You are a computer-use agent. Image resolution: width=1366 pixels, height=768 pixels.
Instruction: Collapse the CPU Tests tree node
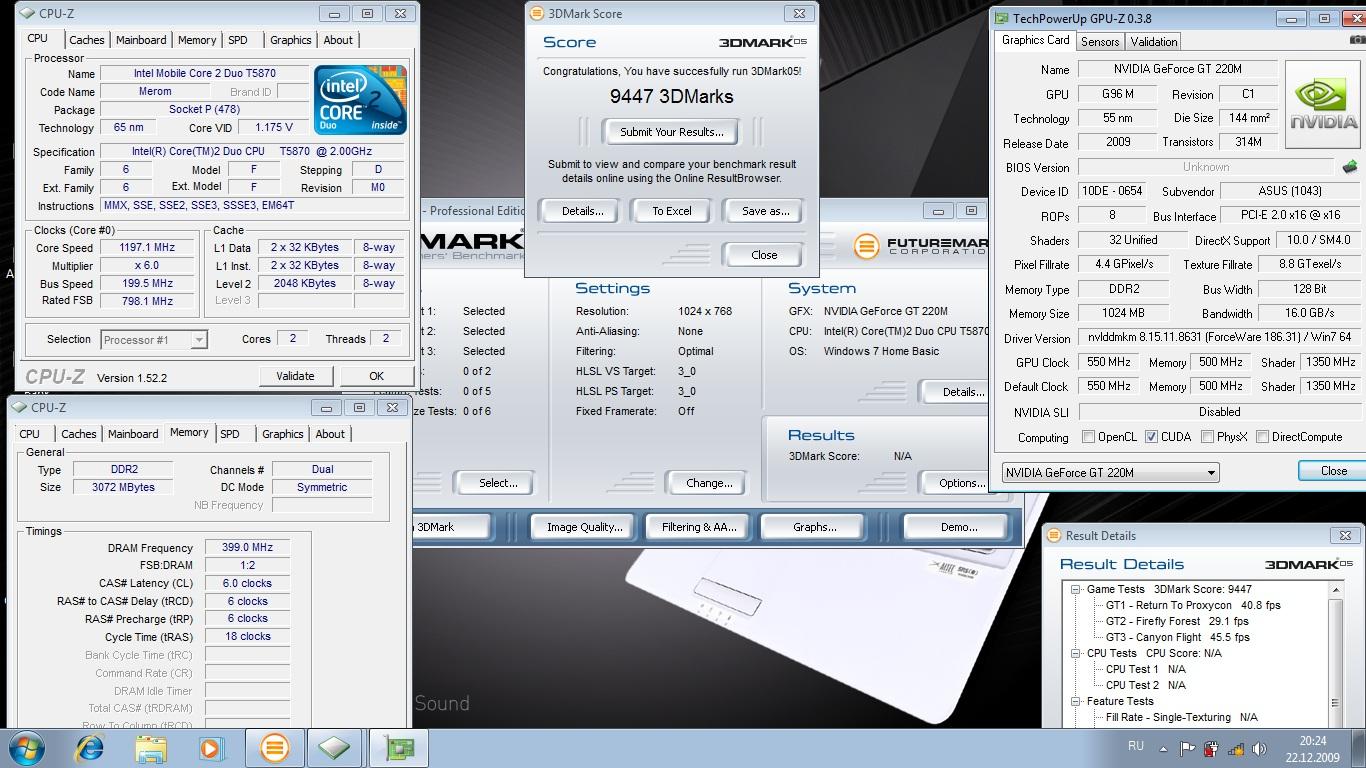pyautogui.click(x=1076, y=653)
